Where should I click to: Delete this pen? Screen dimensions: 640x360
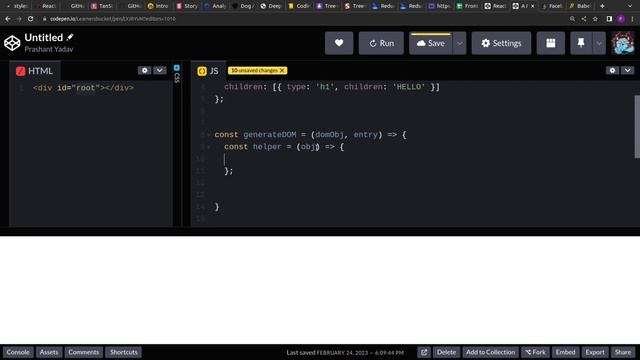click(446, 352)
